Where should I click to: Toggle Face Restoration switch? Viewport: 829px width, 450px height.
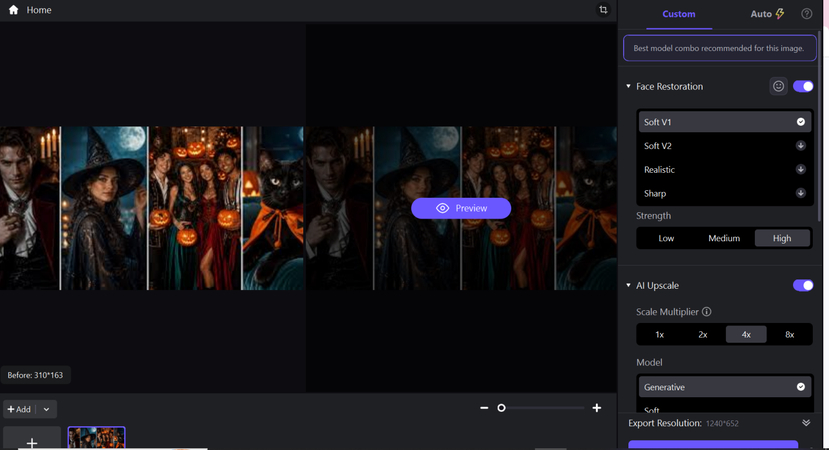[x=803, y=86]
